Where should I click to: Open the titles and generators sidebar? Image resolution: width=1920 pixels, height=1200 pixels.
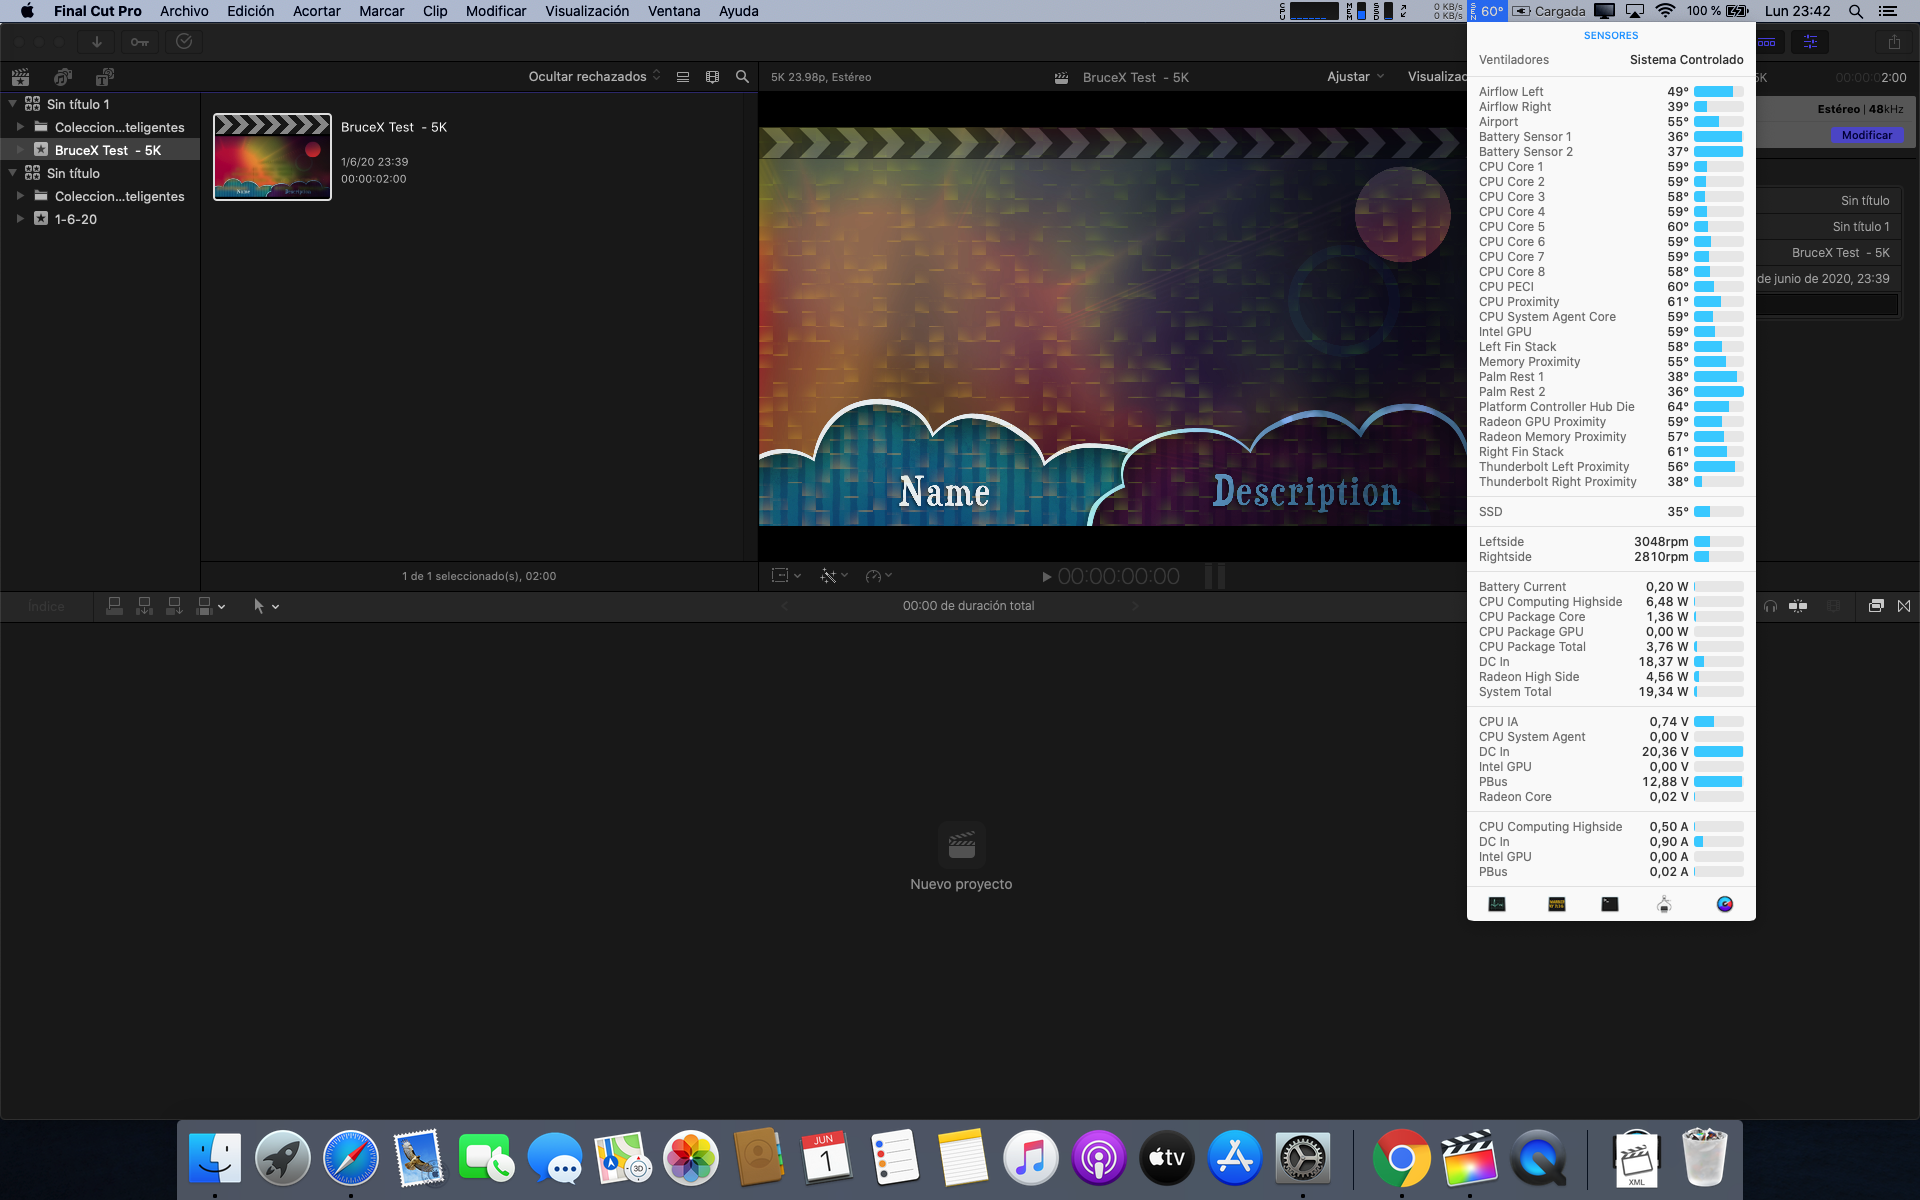105,77
